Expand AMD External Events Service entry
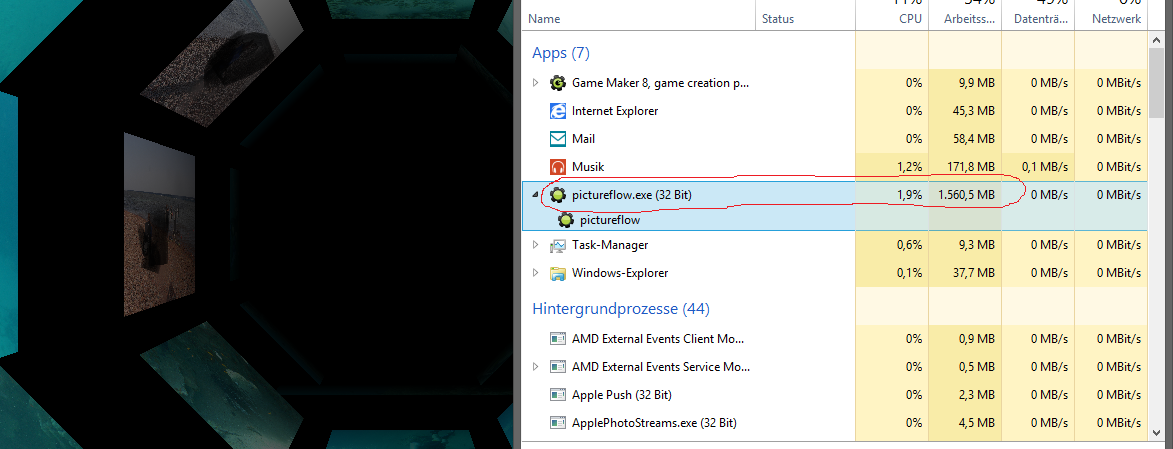1173x449 pixels. 535,367
